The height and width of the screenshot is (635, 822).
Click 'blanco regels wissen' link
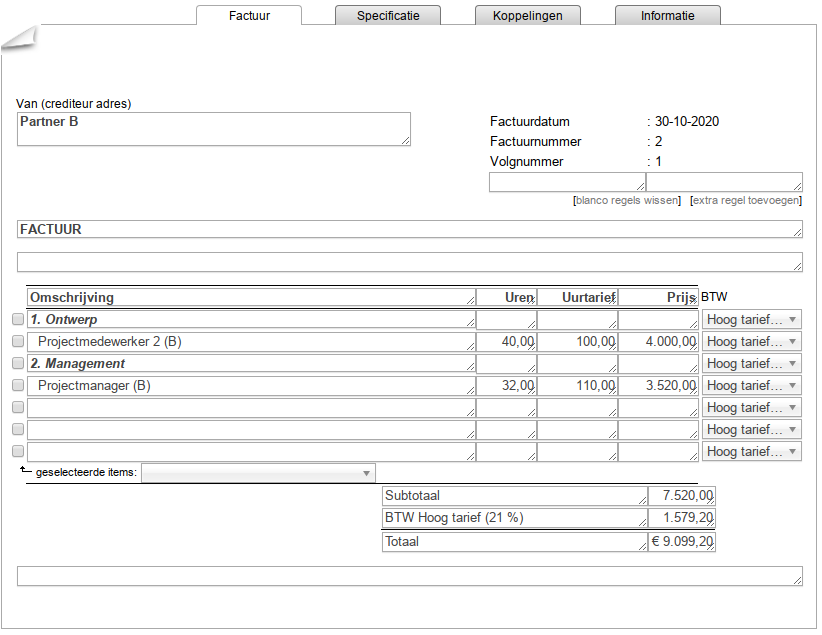(626, 201)
